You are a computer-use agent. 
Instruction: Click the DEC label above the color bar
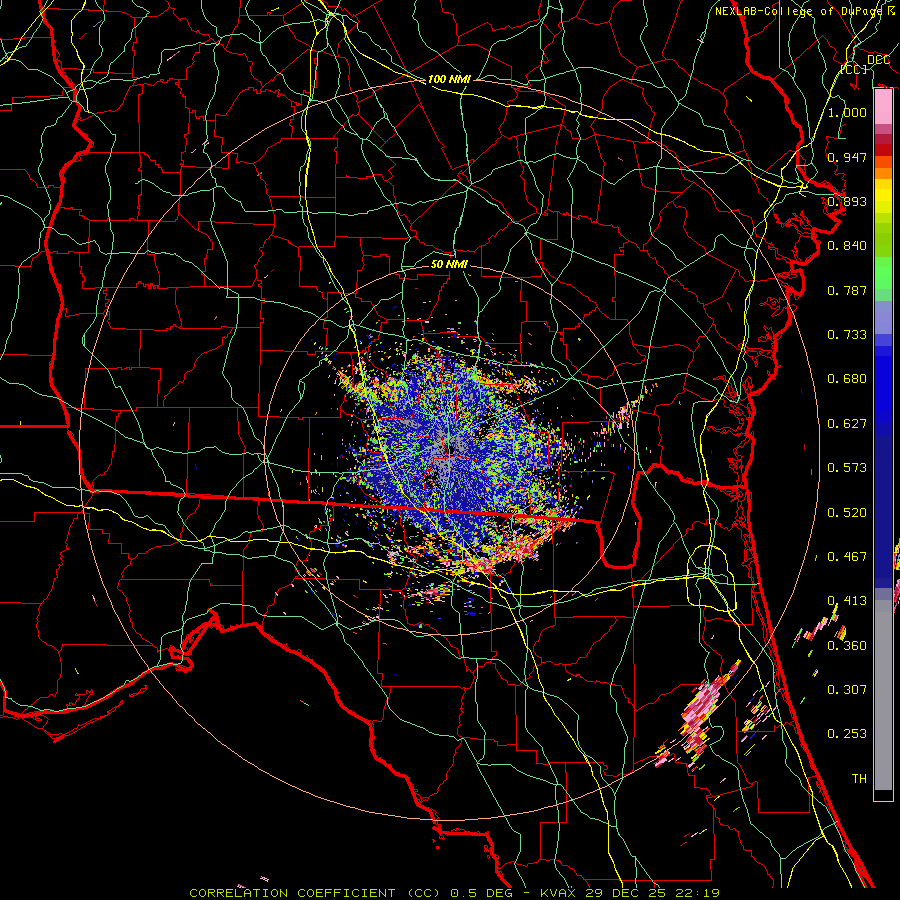[x=878, y=60]
